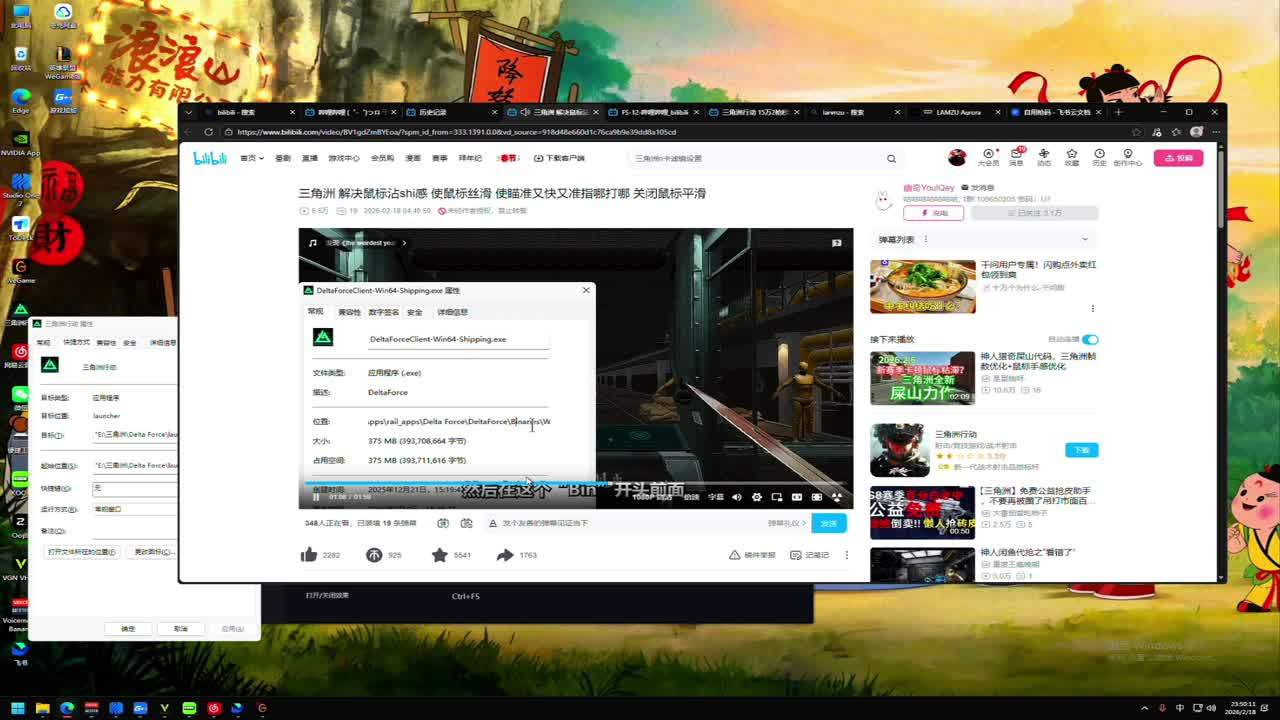
Task: Switch to 快捷方式 tab in properties window
Action: point(76,343)
